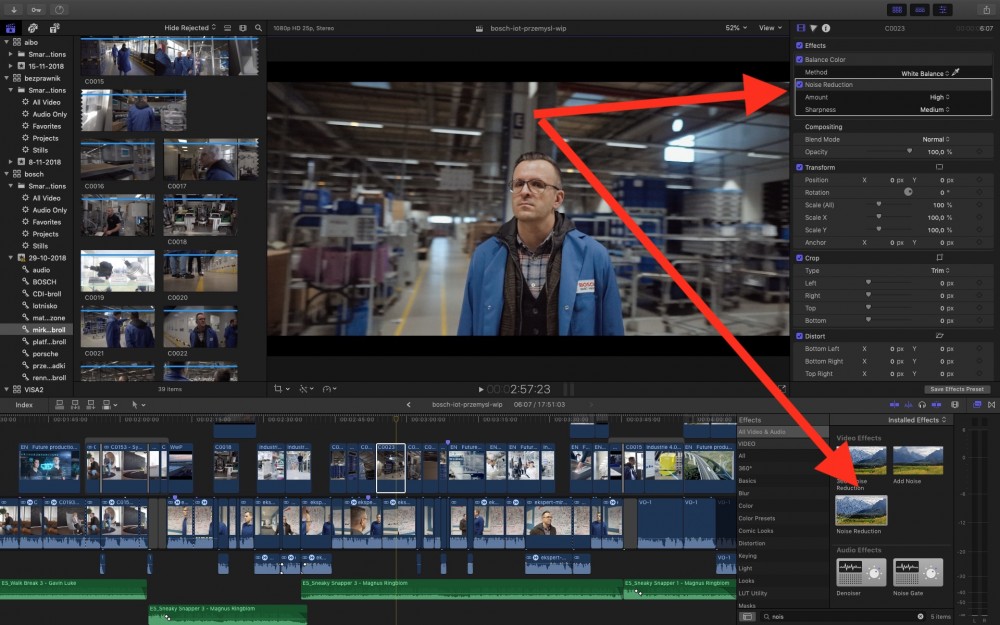Screen dimensions: 1000x625
Task: Open the Keyword Editor key button
Action: (36, 10)
